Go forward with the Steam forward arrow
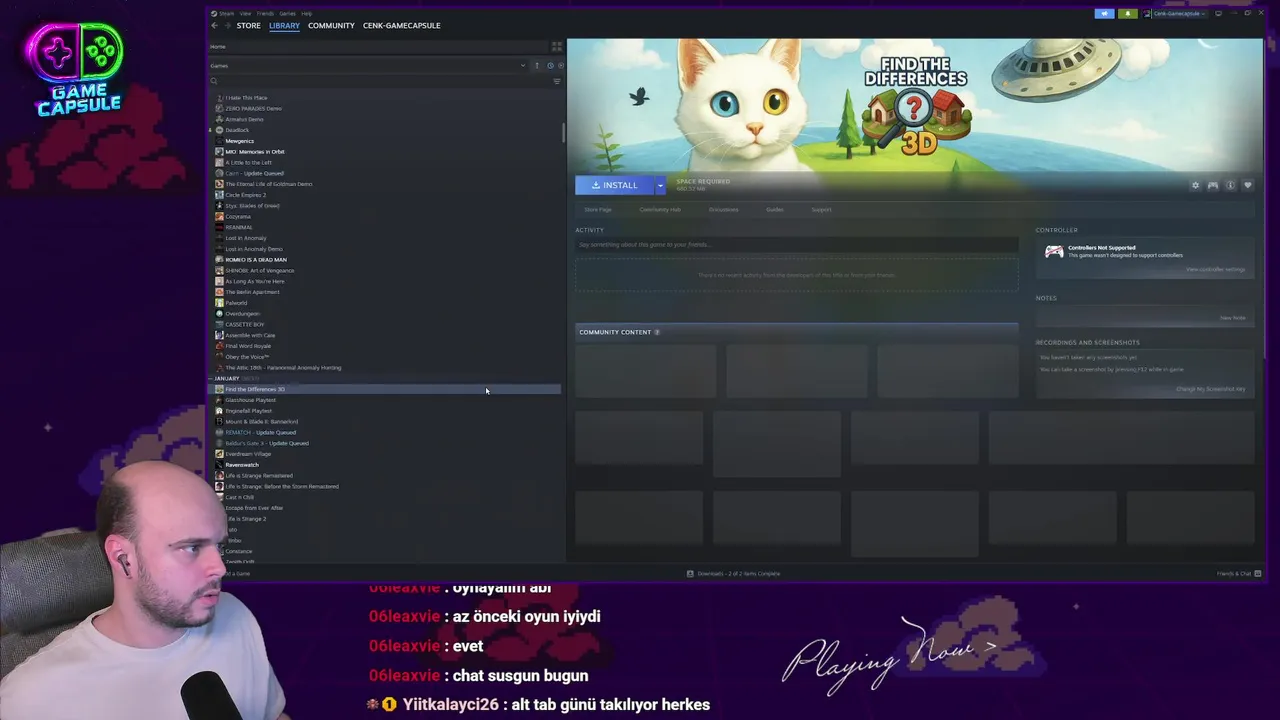This screenshot has width=1280, height=720. coord(226,25)
